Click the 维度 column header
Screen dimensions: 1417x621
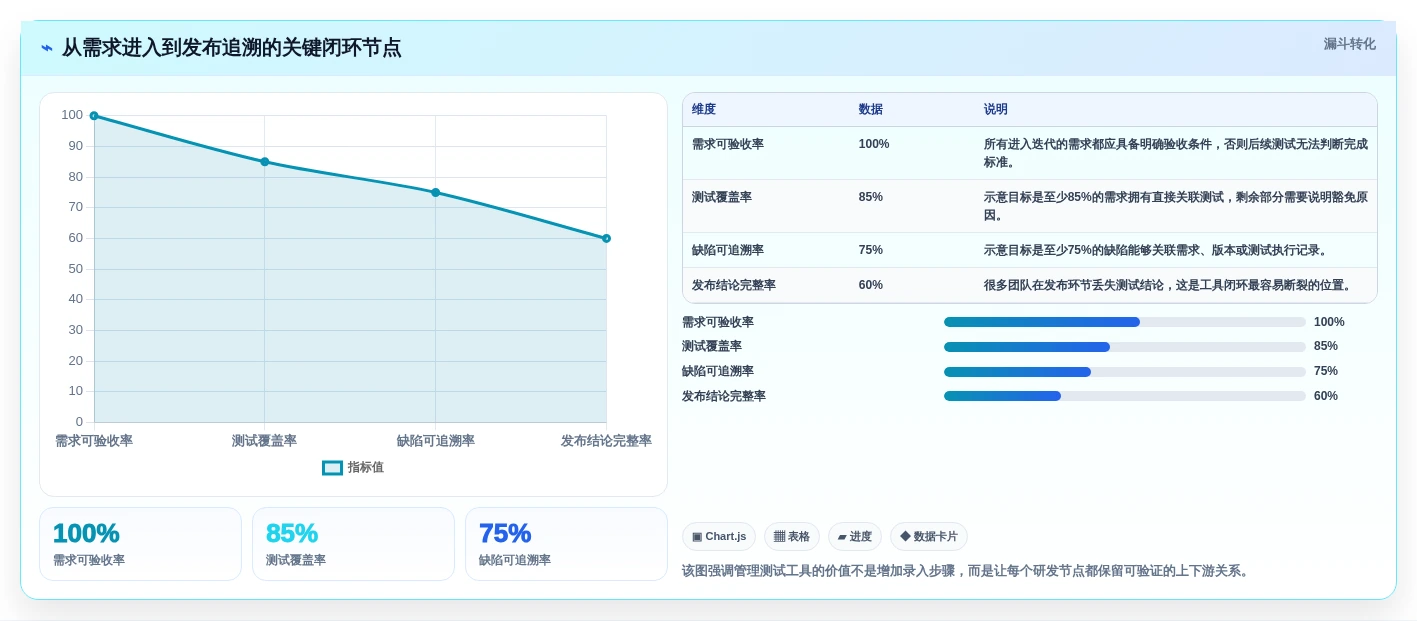704,110
